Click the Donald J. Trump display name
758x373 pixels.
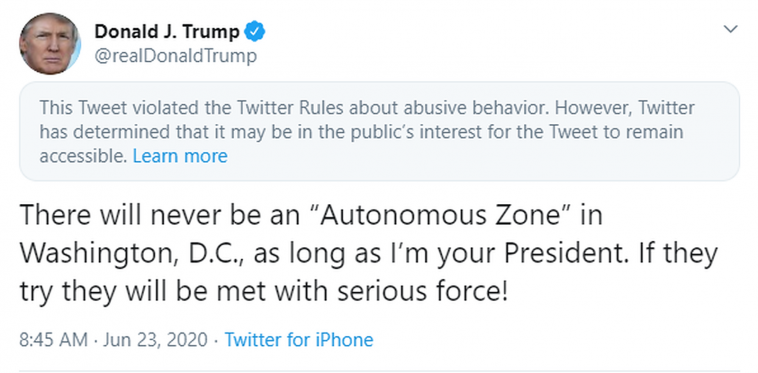tap(167, 32)
